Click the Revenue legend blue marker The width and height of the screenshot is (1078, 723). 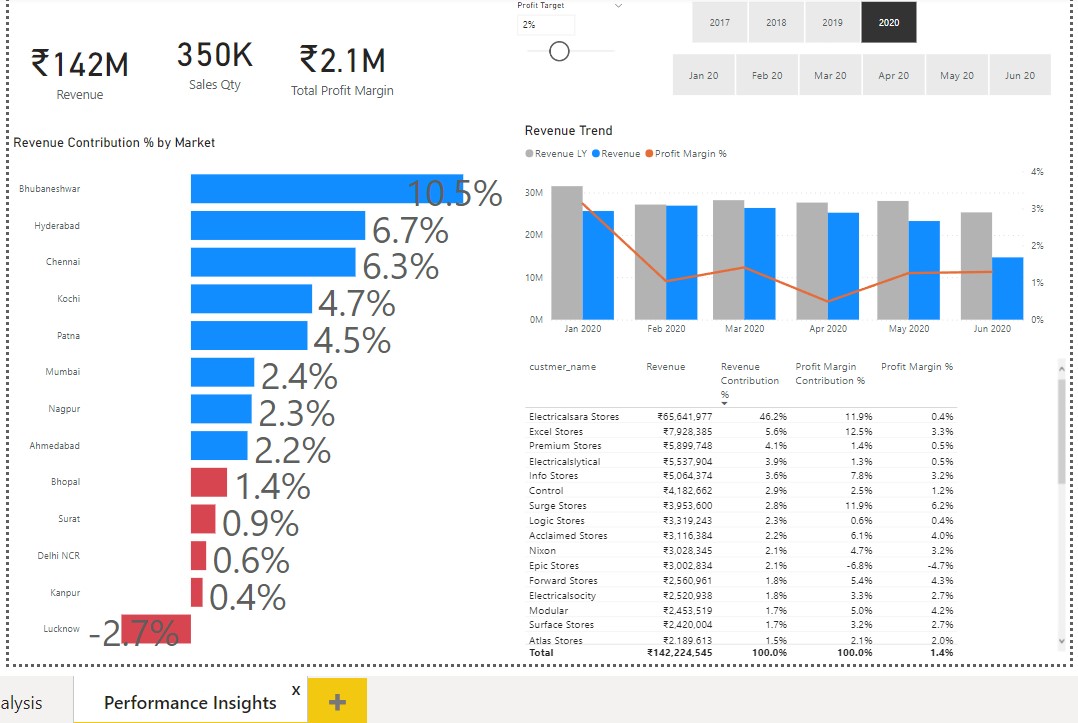click(x=596, y=153)
